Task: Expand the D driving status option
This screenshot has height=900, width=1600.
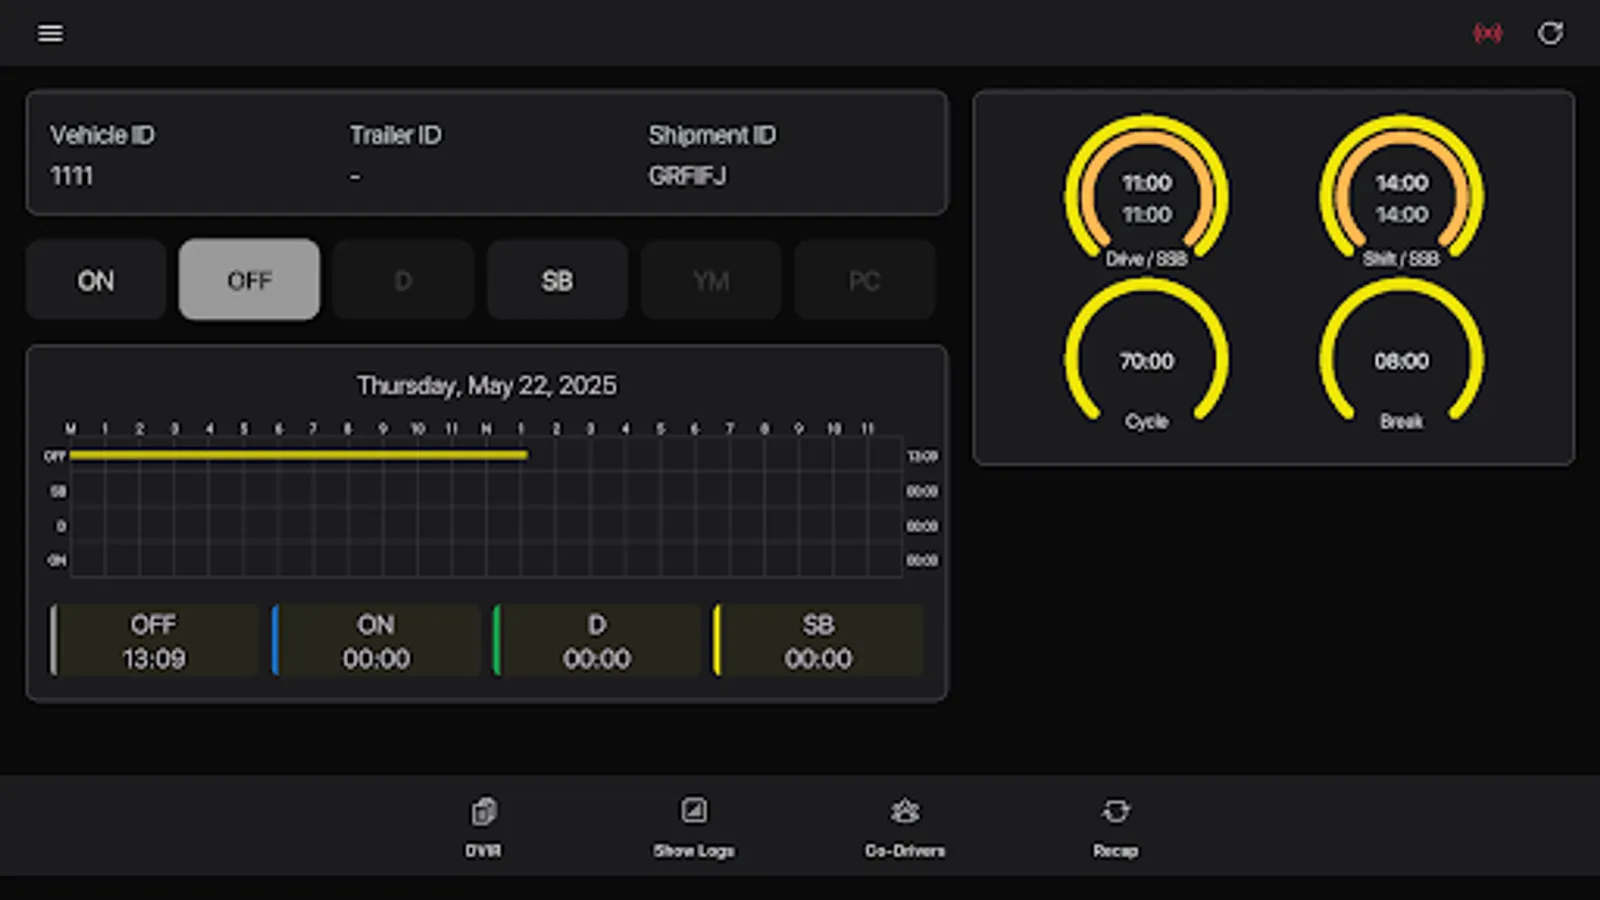Action: click(402, 280)
